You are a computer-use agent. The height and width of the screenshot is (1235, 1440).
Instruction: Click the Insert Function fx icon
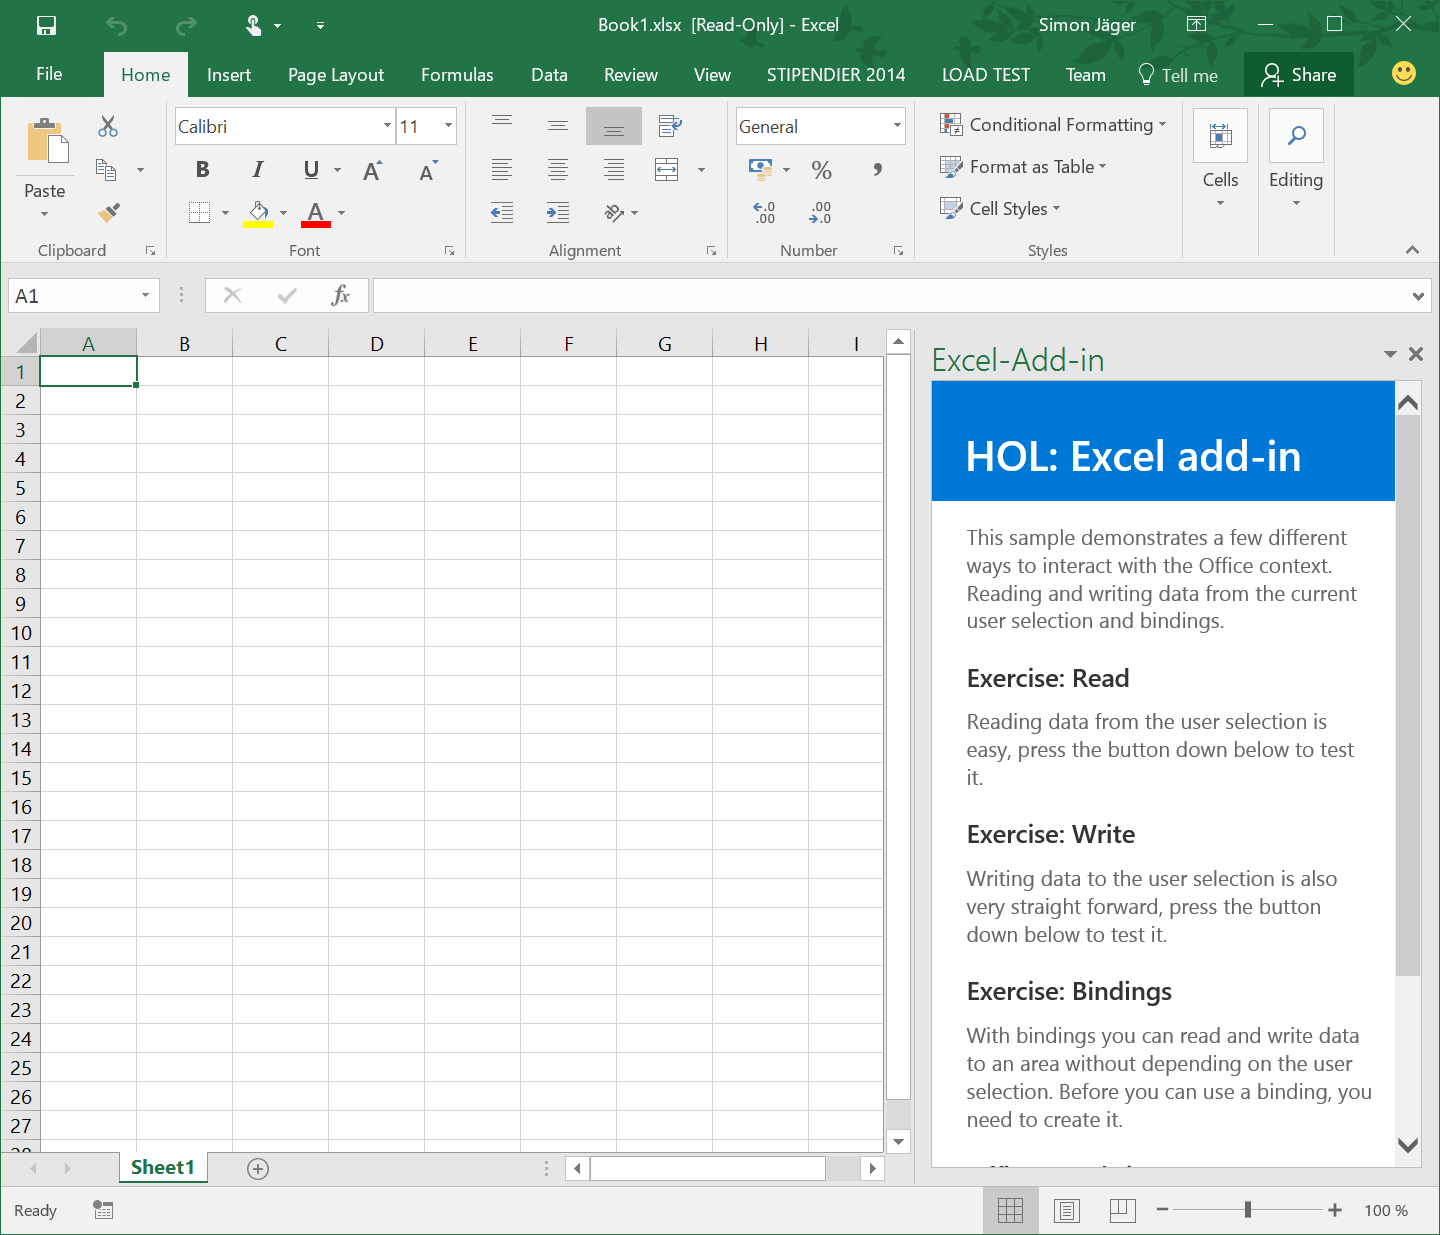coord(340,295)
